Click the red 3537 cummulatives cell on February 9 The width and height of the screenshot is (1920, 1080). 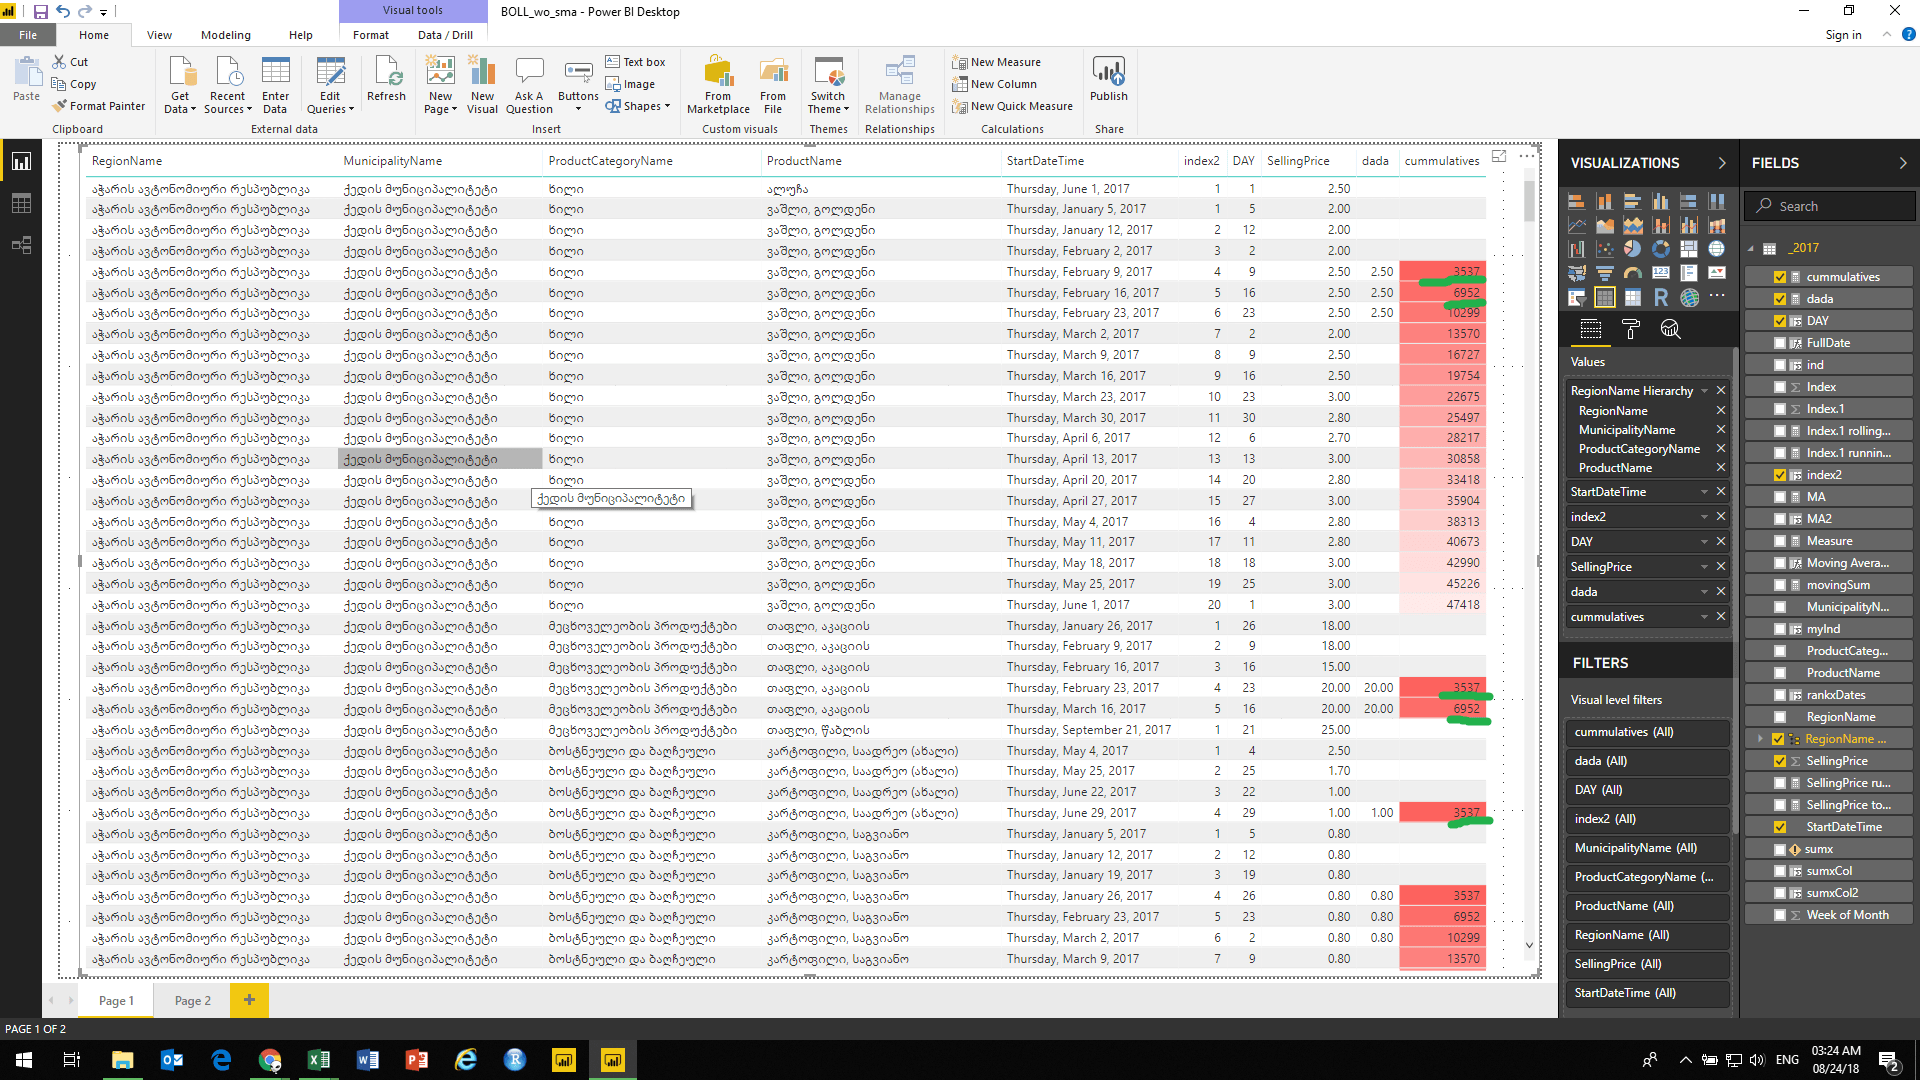[1442, 272]
